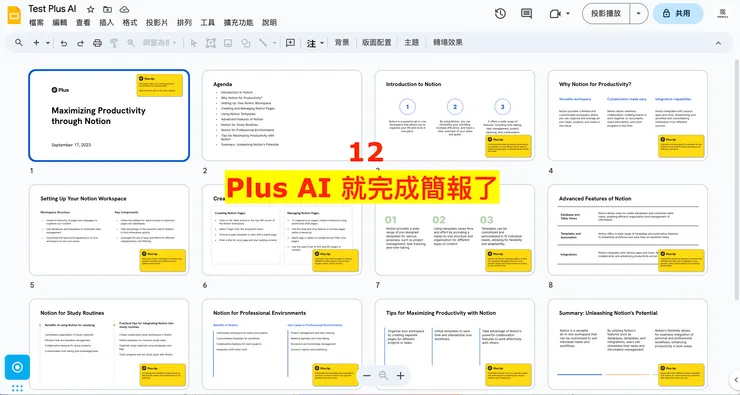Click the add comment icon
Screen dimensions: 740x395
290,43
